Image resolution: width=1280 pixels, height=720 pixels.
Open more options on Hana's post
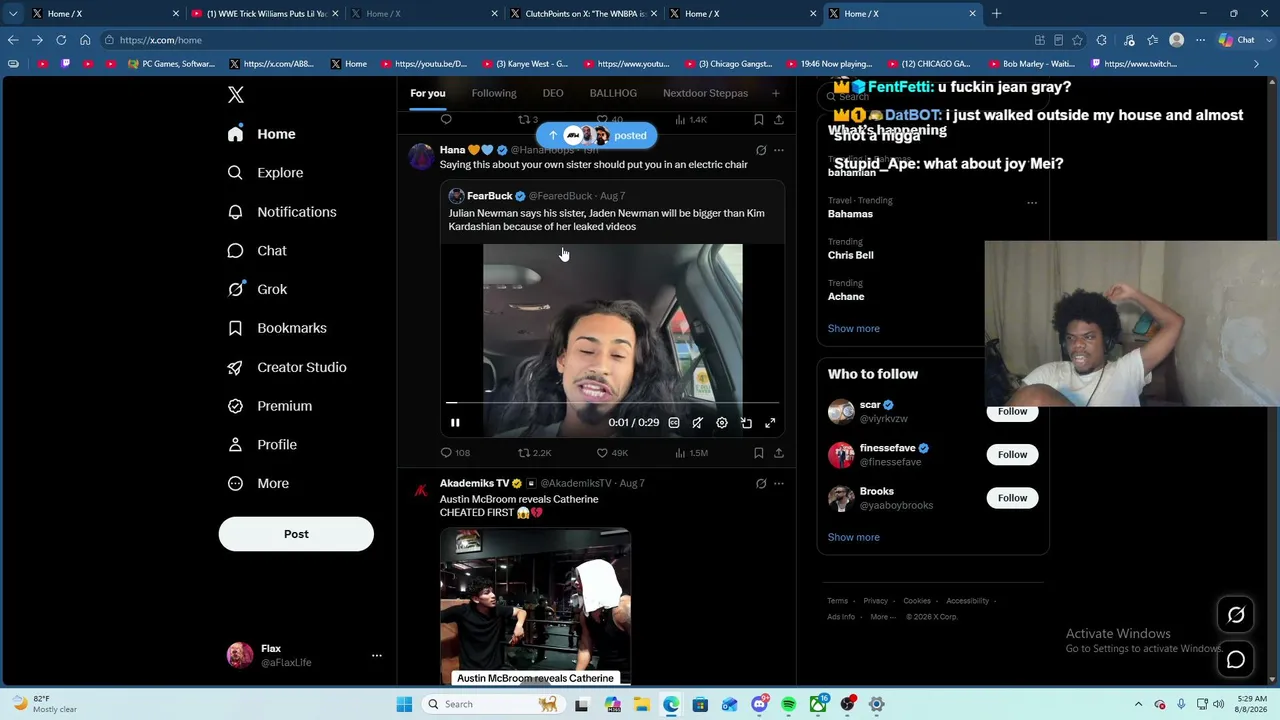(x=779, y=151)
